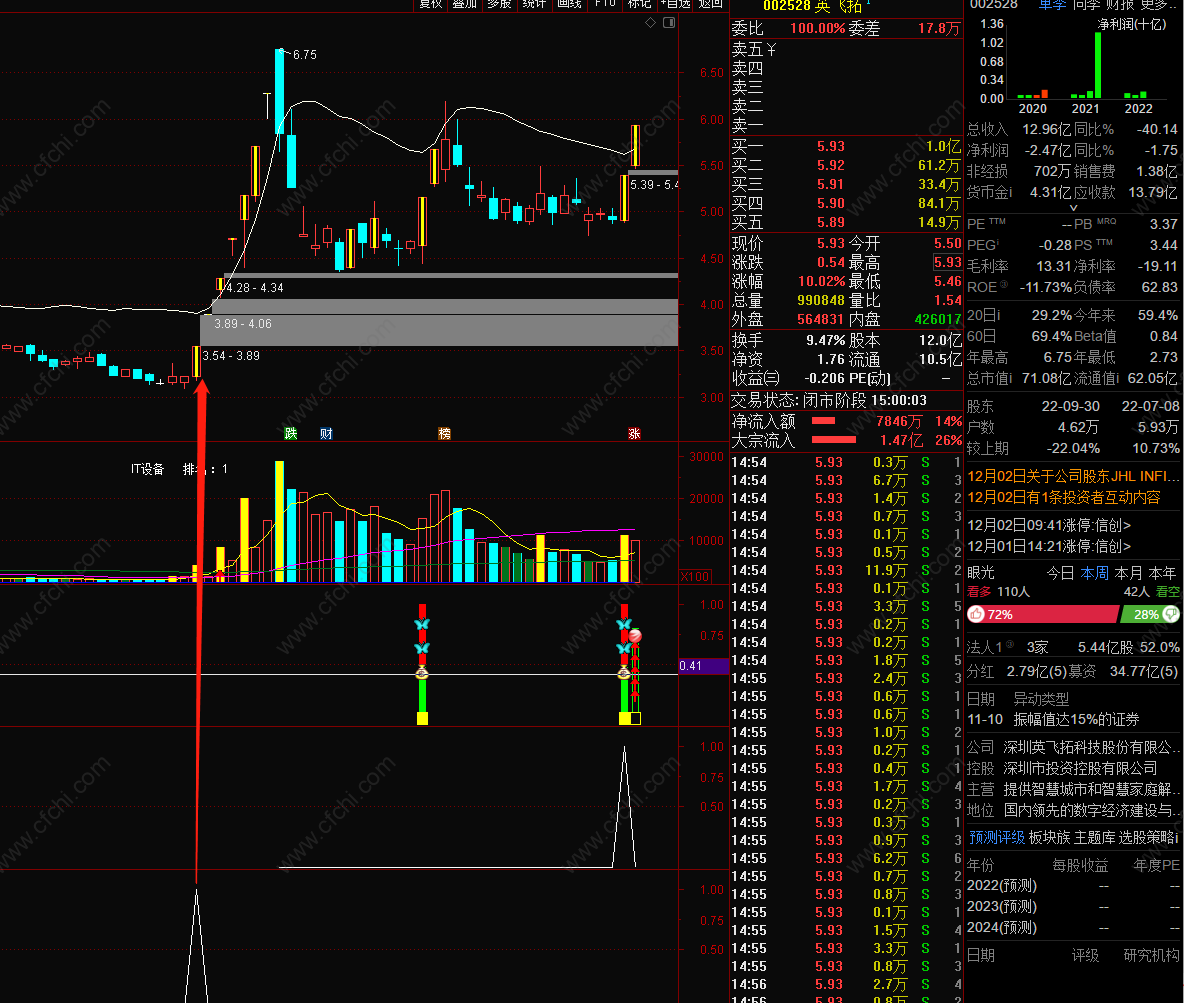Click the orange 榜 event marker
The width and height of the screenshot is (1184, 1003).
click(x=445, y=434)
